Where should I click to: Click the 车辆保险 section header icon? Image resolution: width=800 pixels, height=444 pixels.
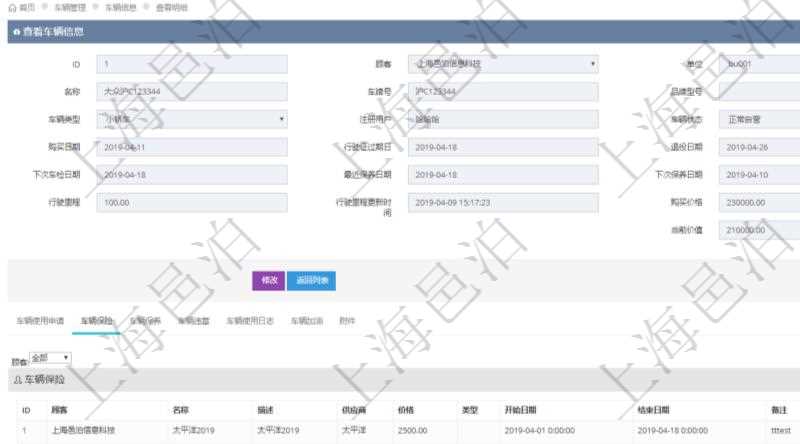pyautogui.click(x=16, y=380)
